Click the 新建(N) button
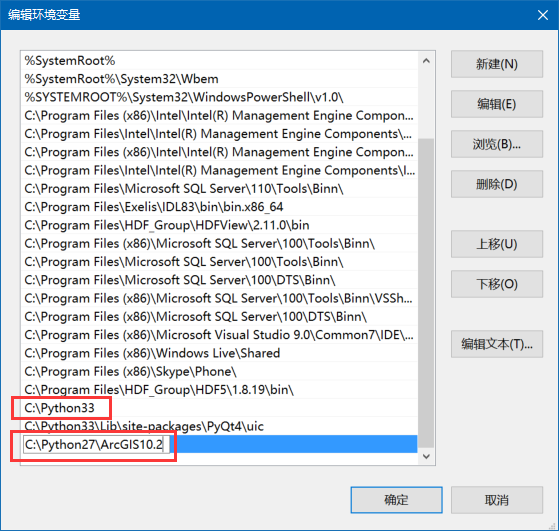Viewport: 559px width, 531px height. [x=497, y=64]
